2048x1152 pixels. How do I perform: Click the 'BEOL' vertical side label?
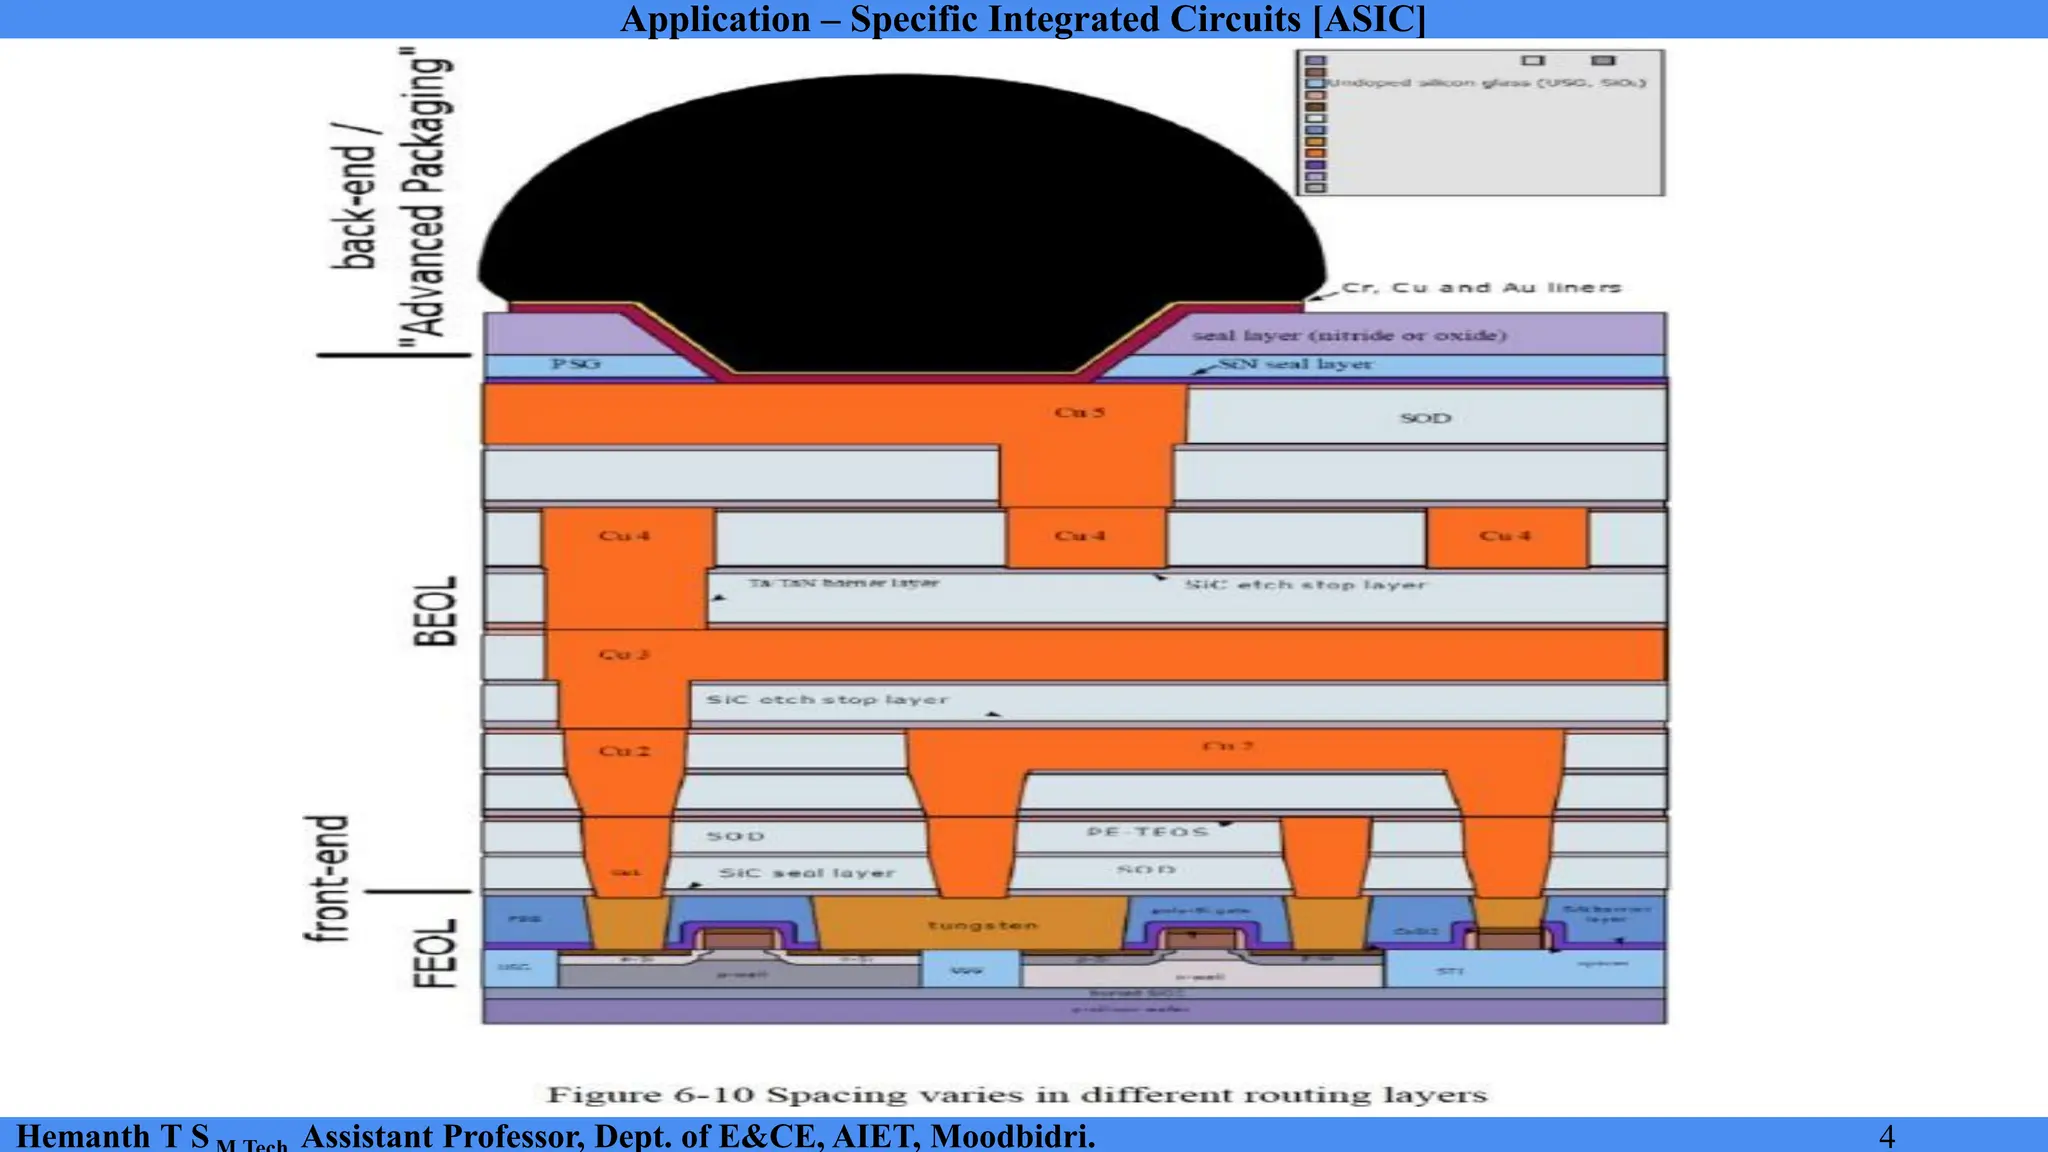[x=436, y=611]
